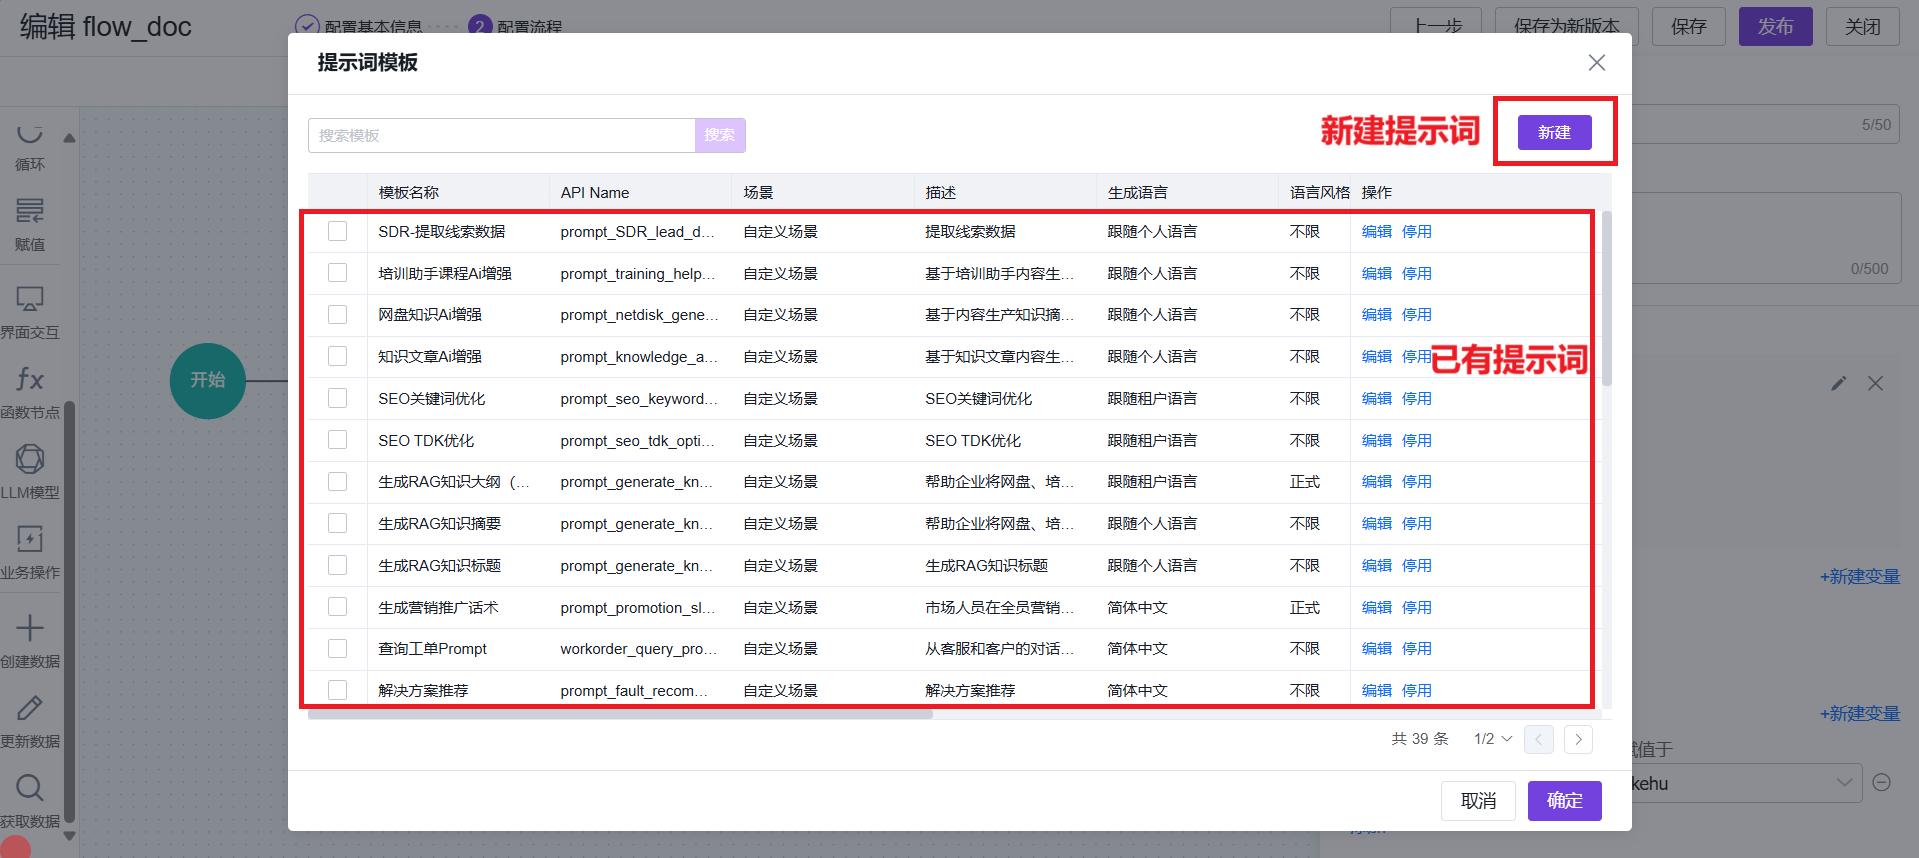Confirm selection with 确定 button
The height and width of the screenshot is (858, 1919).
1564,800
